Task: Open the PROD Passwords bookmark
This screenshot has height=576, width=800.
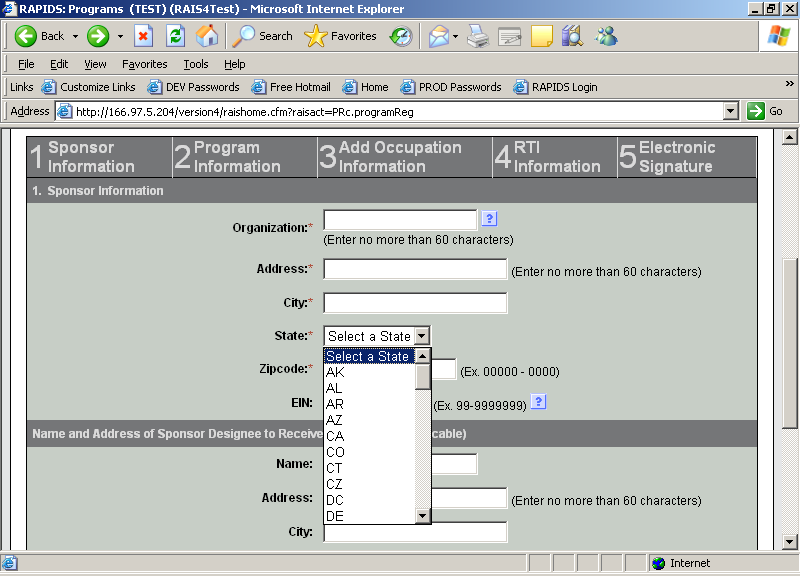Action: [451, 87]
